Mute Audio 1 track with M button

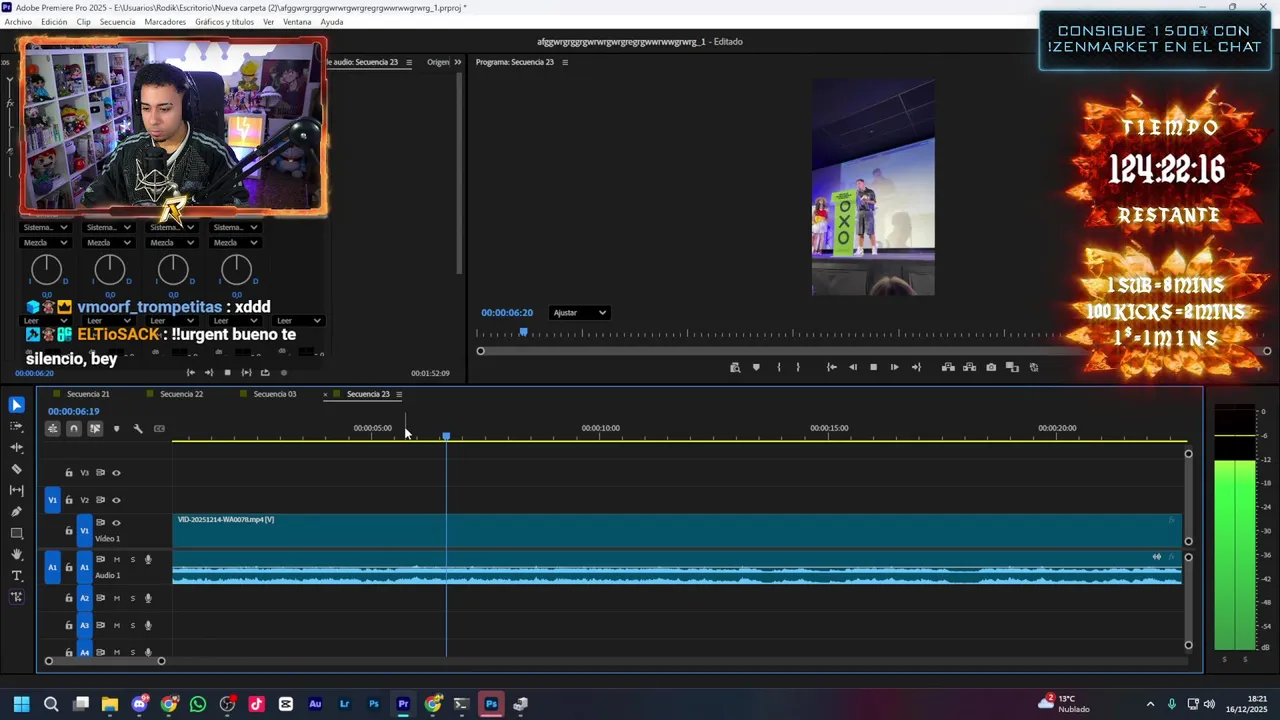(x=116, y=560)
